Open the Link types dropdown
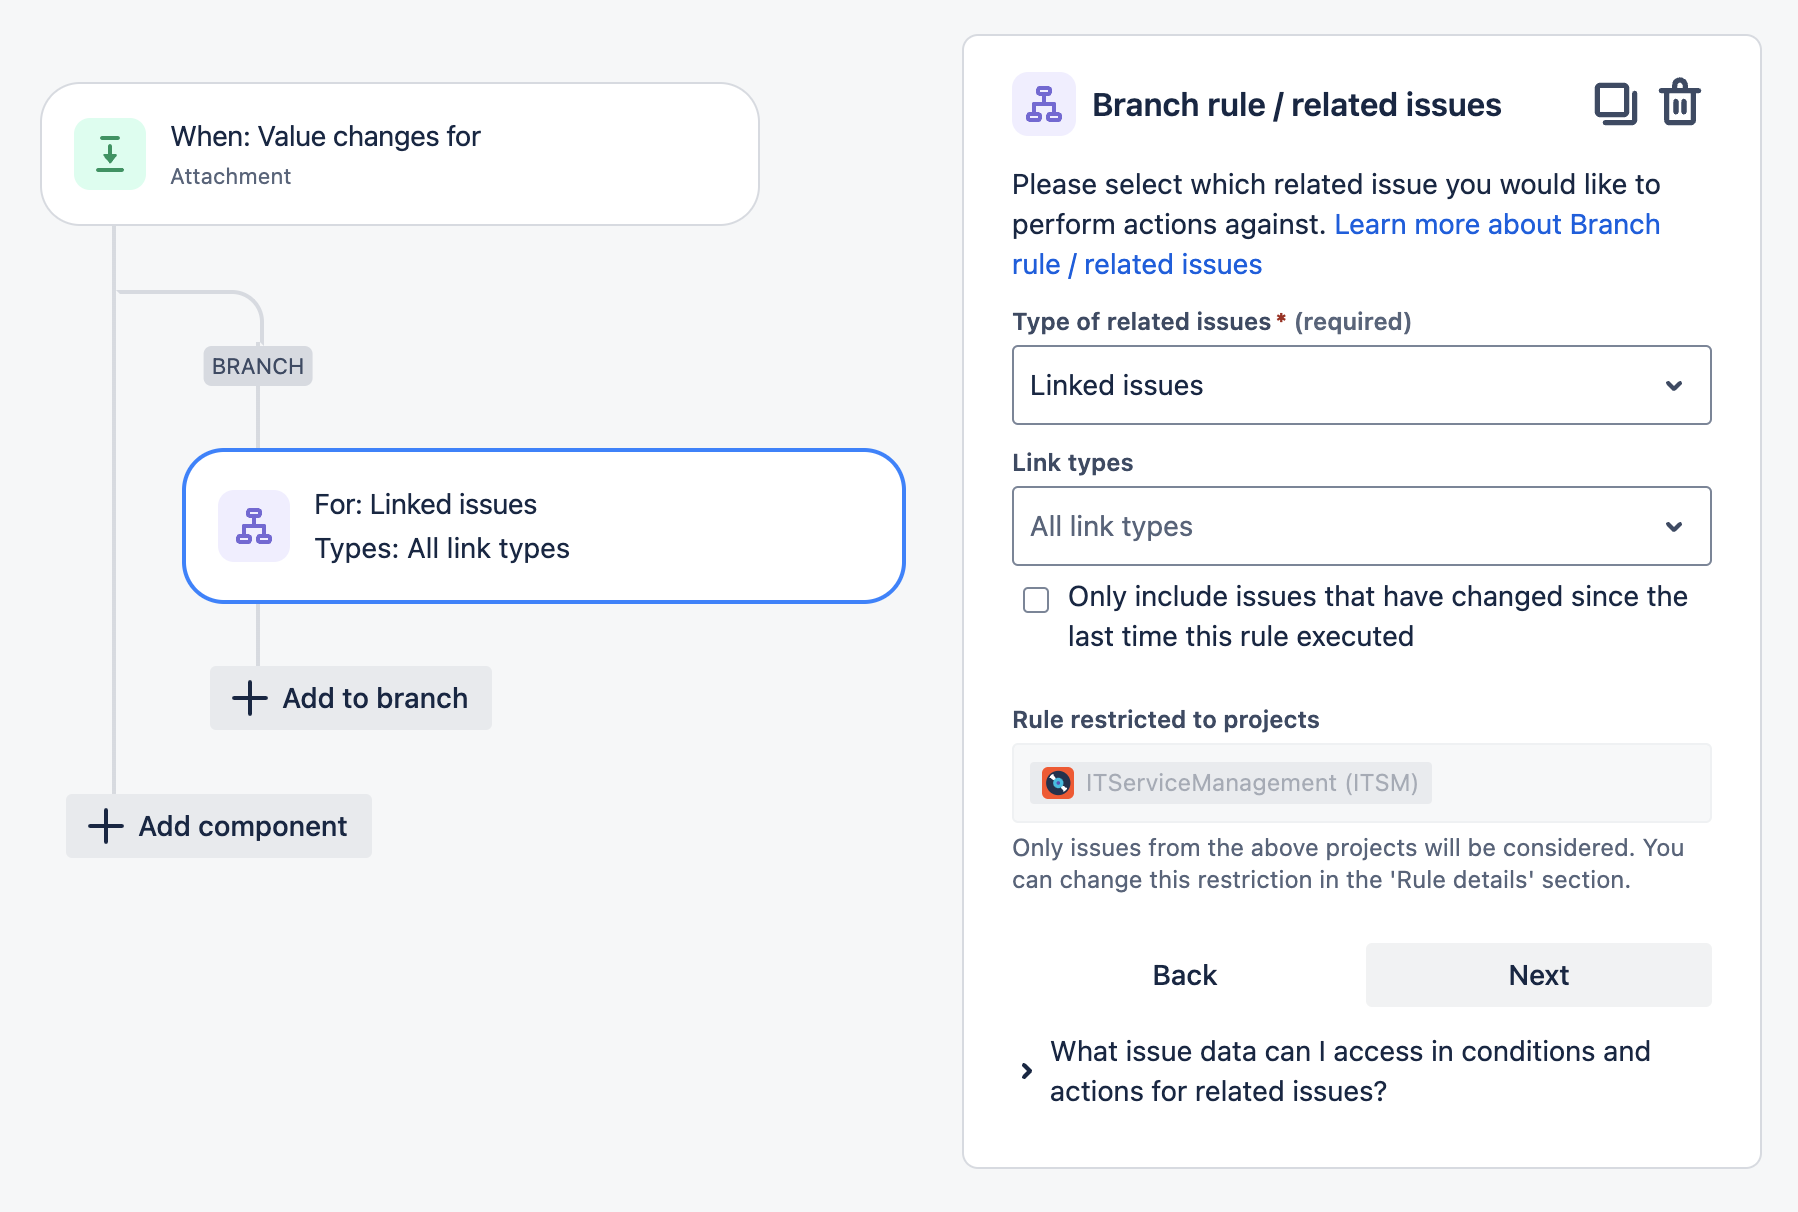This screenshot has width=1798, height=1212. (x=1361, y=526)
